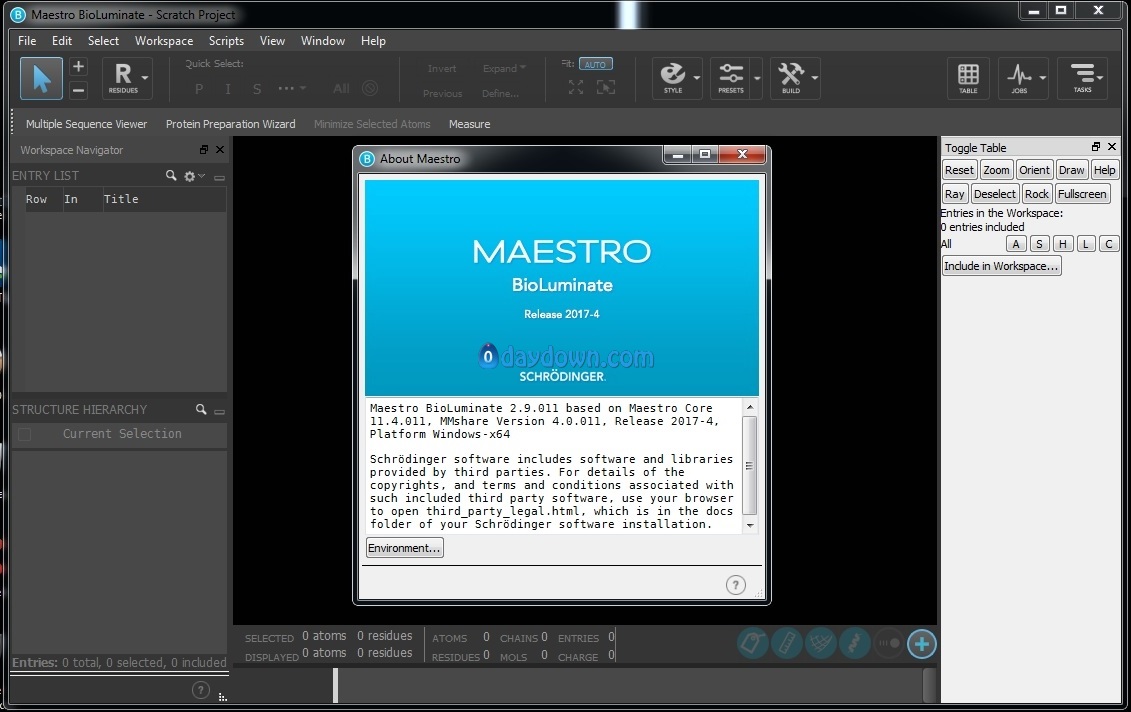This screenshot has width=1131, height=712.
Task: Click the Invert selection button
Action: tap(441, 69)
